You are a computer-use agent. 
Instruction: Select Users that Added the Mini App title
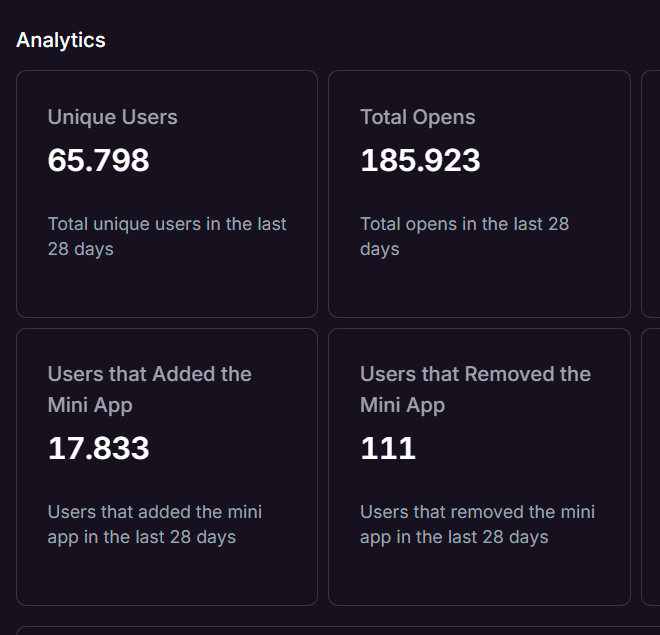point(149,389)
